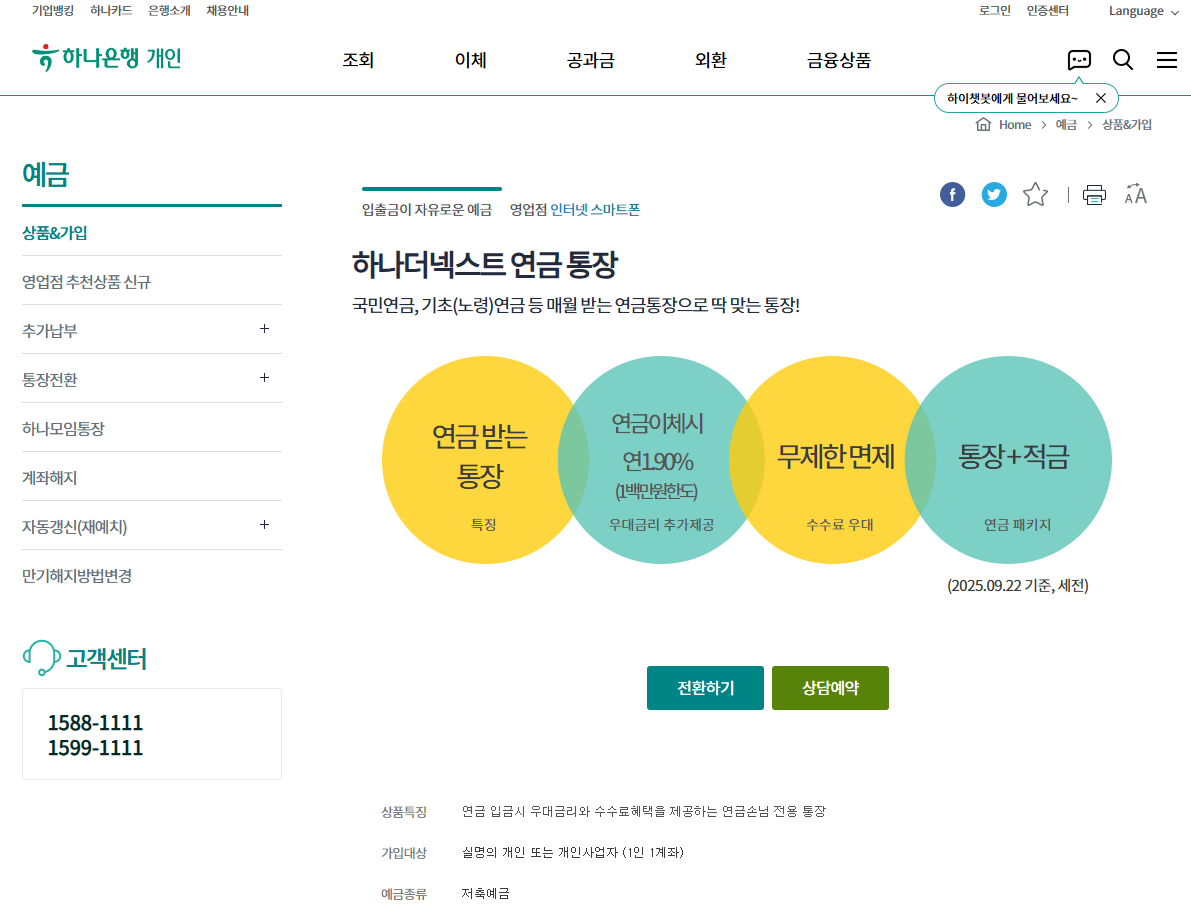1191x906 pixels.
Task: Select 만기해지방법변경 in the sidebar
Action: [77, 576]
